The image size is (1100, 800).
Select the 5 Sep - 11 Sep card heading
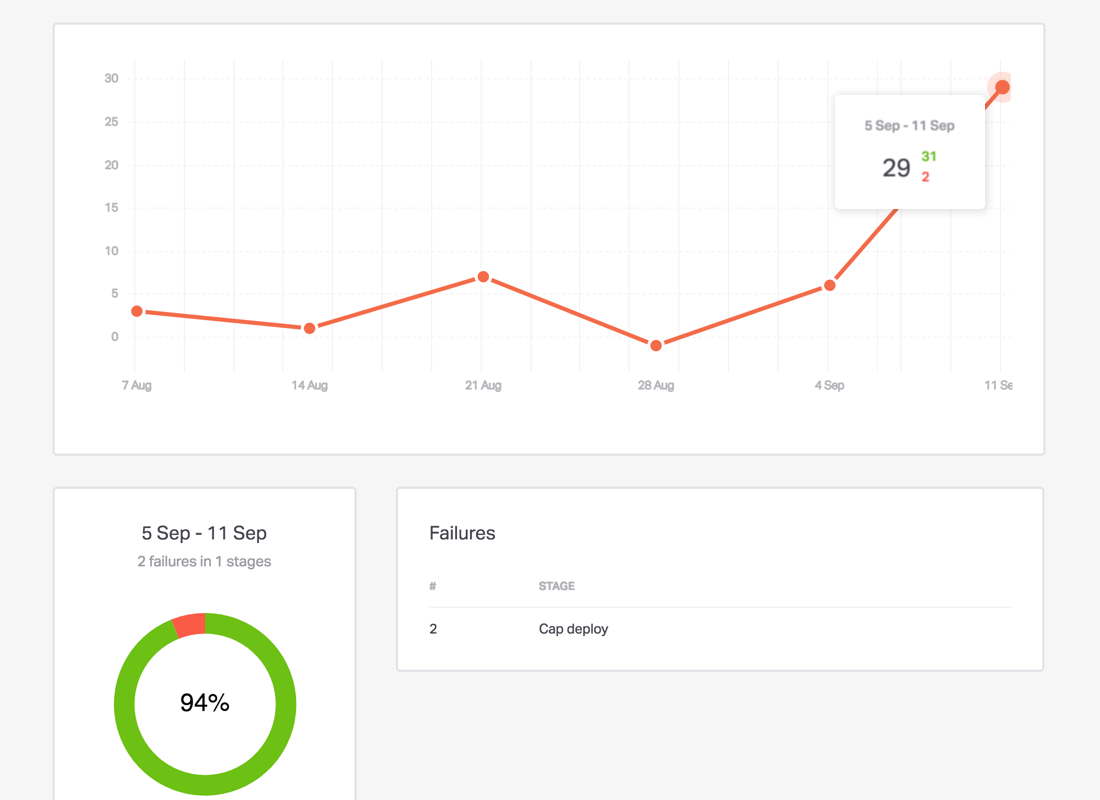coord(204,533)
